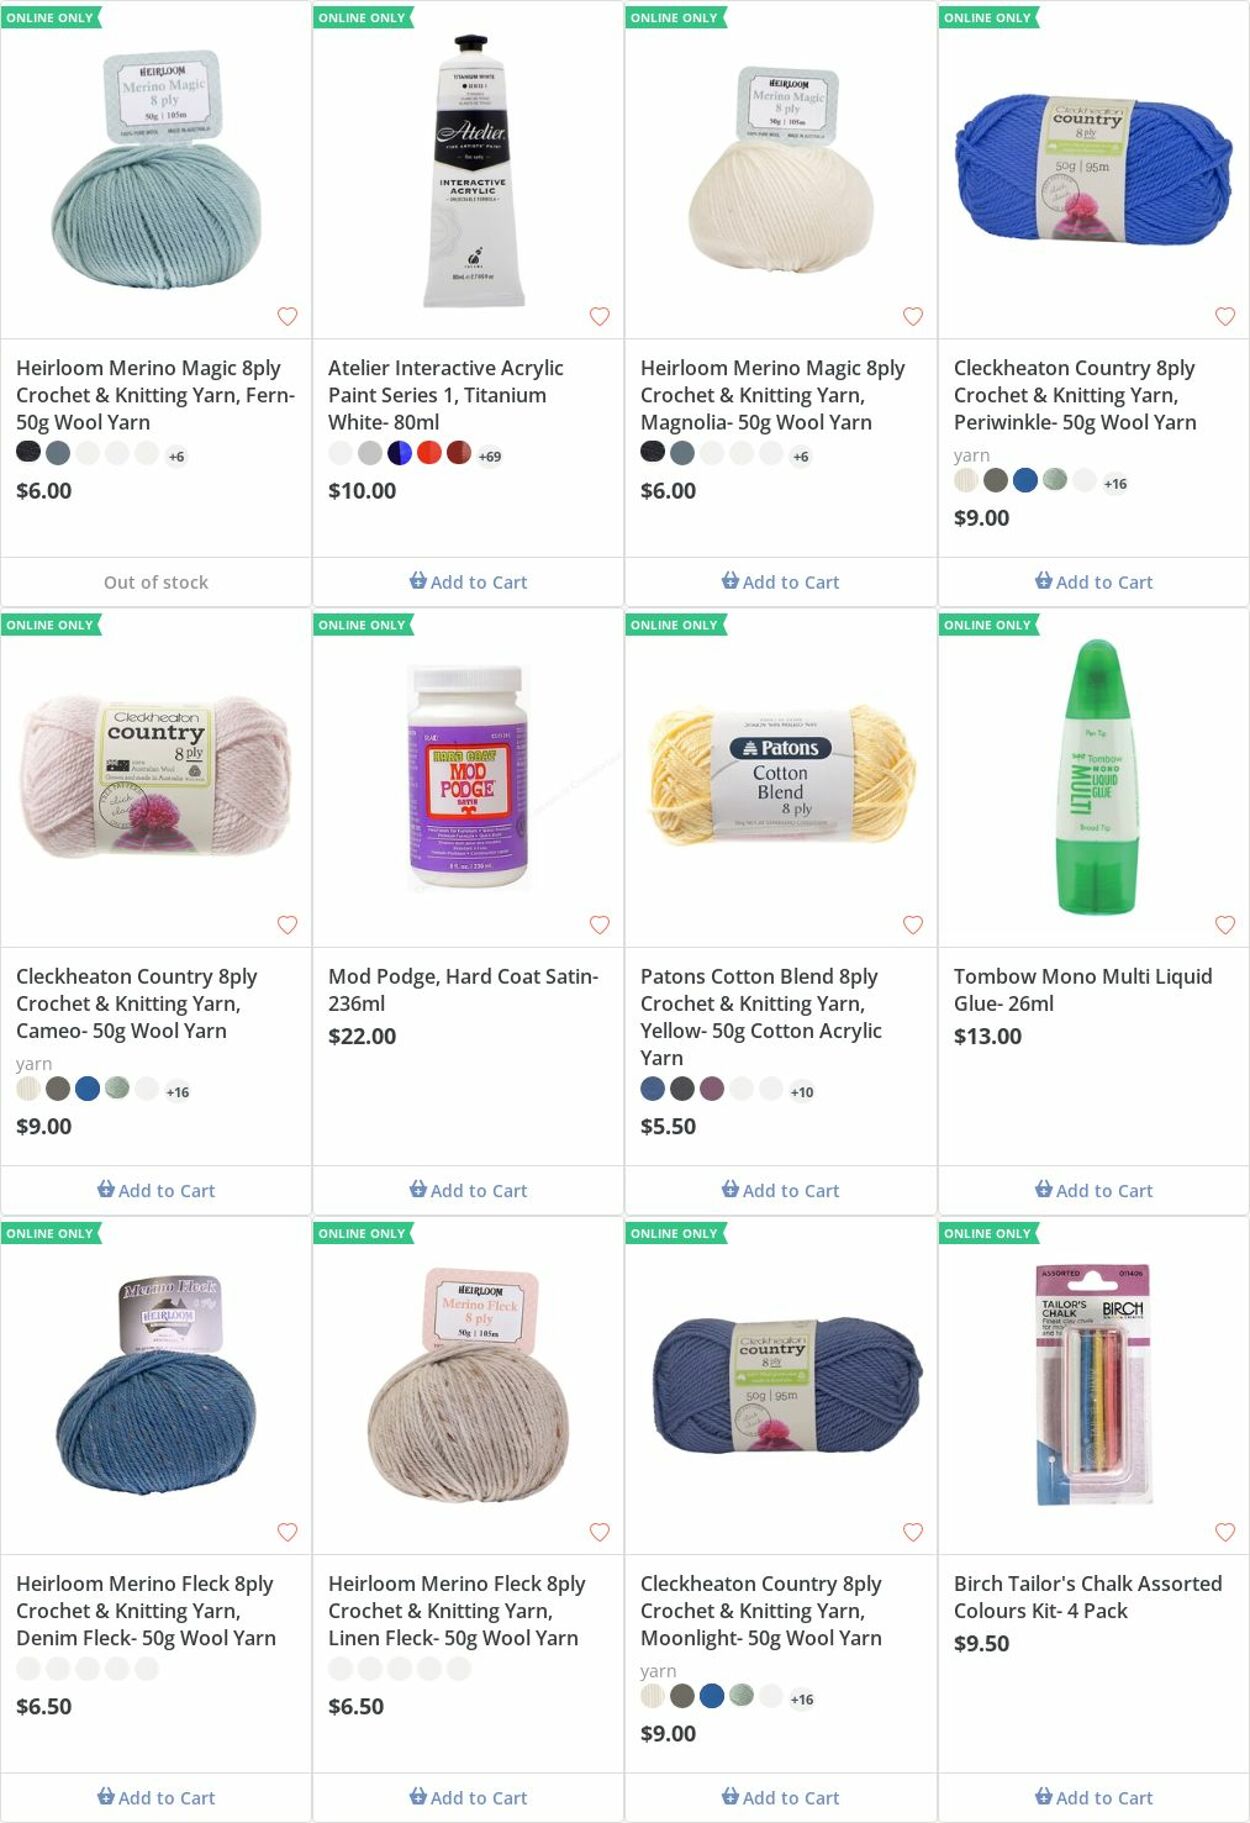Toggle wishlist for Cleckheaton Country Moonlight yarn
Screen dimensions: 1250x1823
click(912, 1531)
